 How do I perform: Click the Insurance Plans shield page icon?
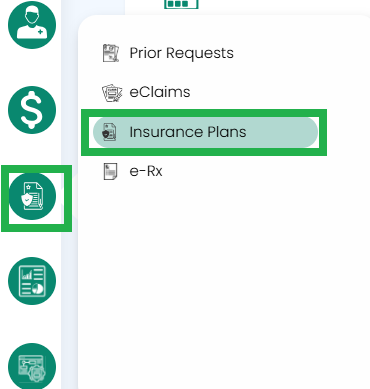coord(109,132)
